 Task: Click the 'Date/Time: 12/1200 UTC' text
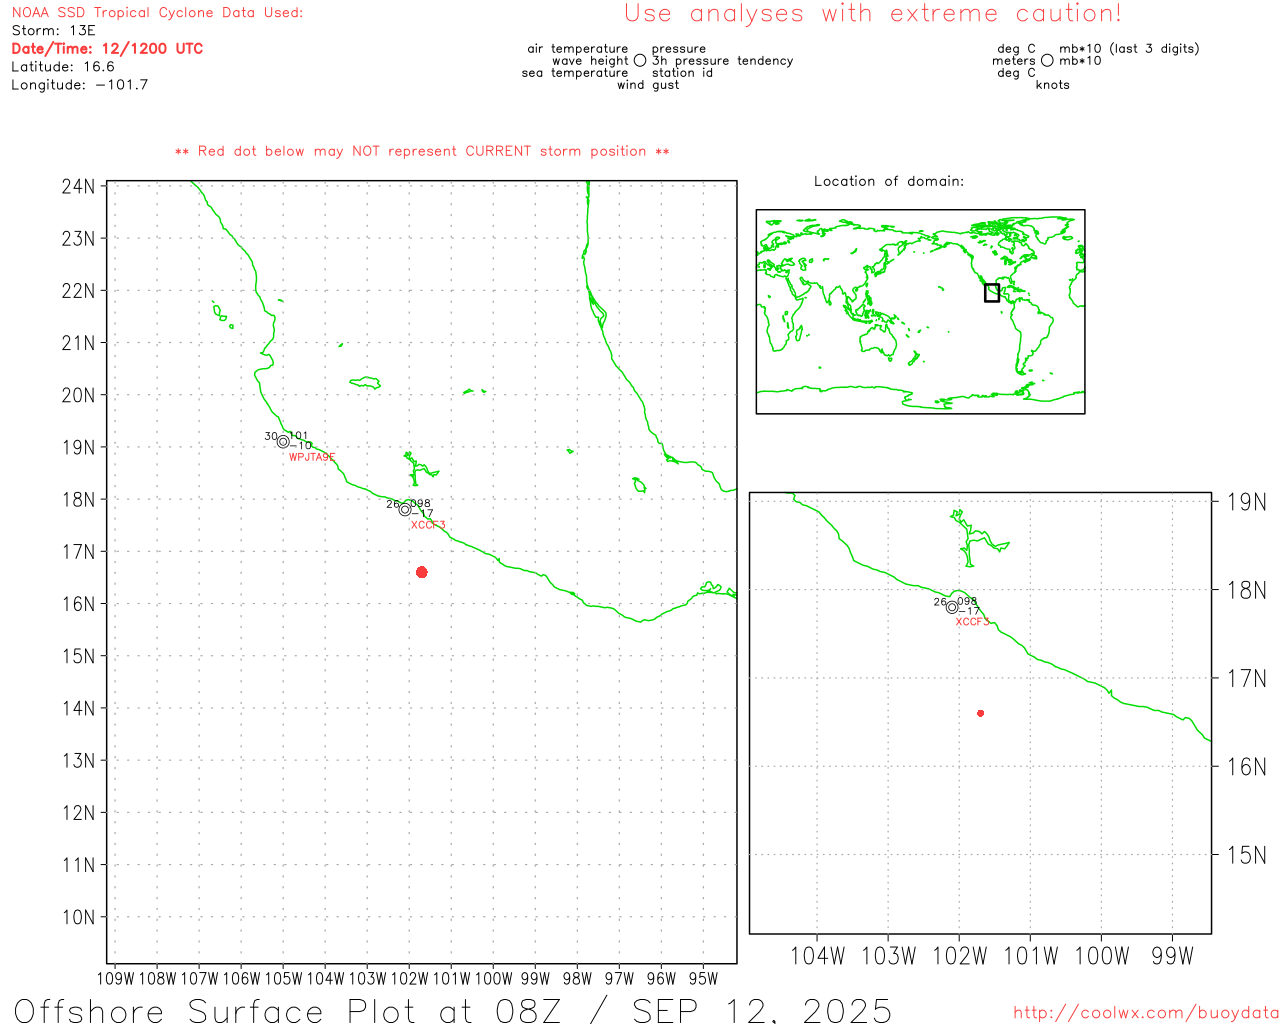107,49
